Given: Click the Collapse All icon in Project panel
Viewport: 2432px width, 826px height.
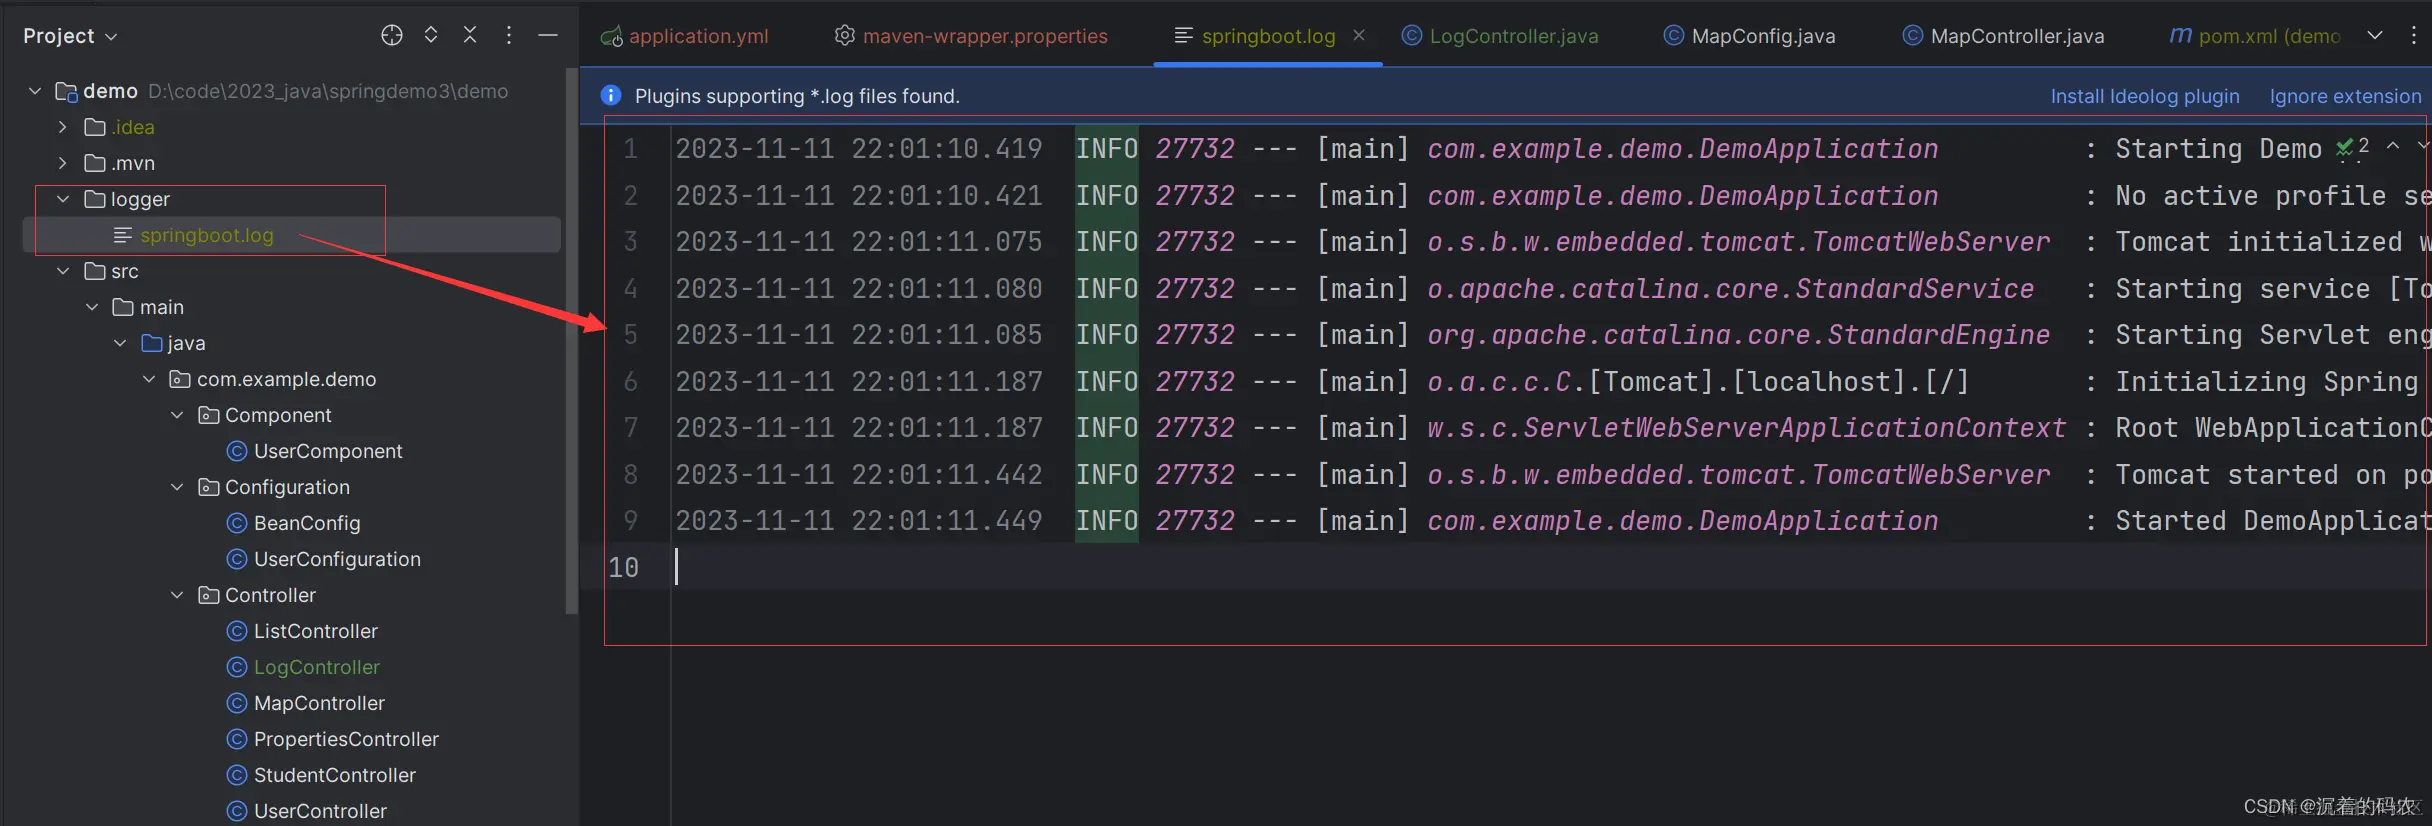Looking at the screenshot, I should click(470, 36).
